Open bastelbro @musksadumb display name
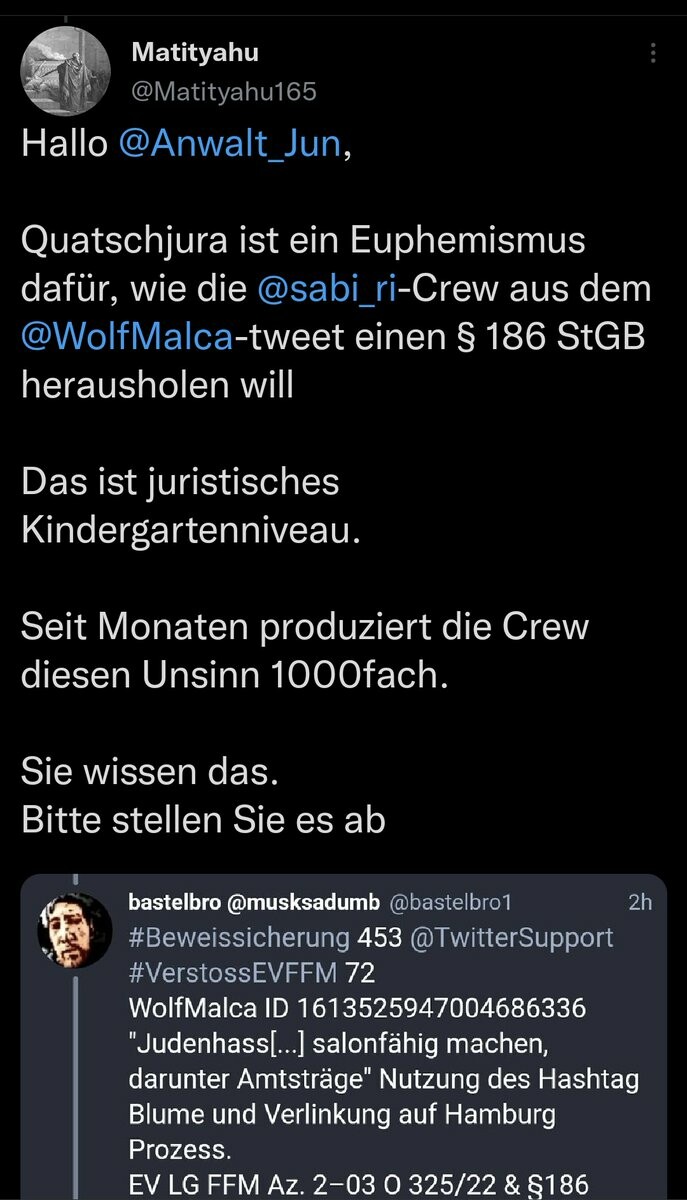This screenshot has width=687, height=1200. coord(254,902)
